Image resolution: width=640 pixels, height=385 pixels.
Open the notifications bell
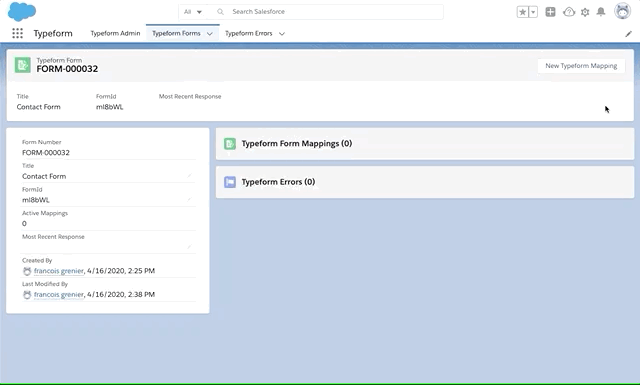601,12
